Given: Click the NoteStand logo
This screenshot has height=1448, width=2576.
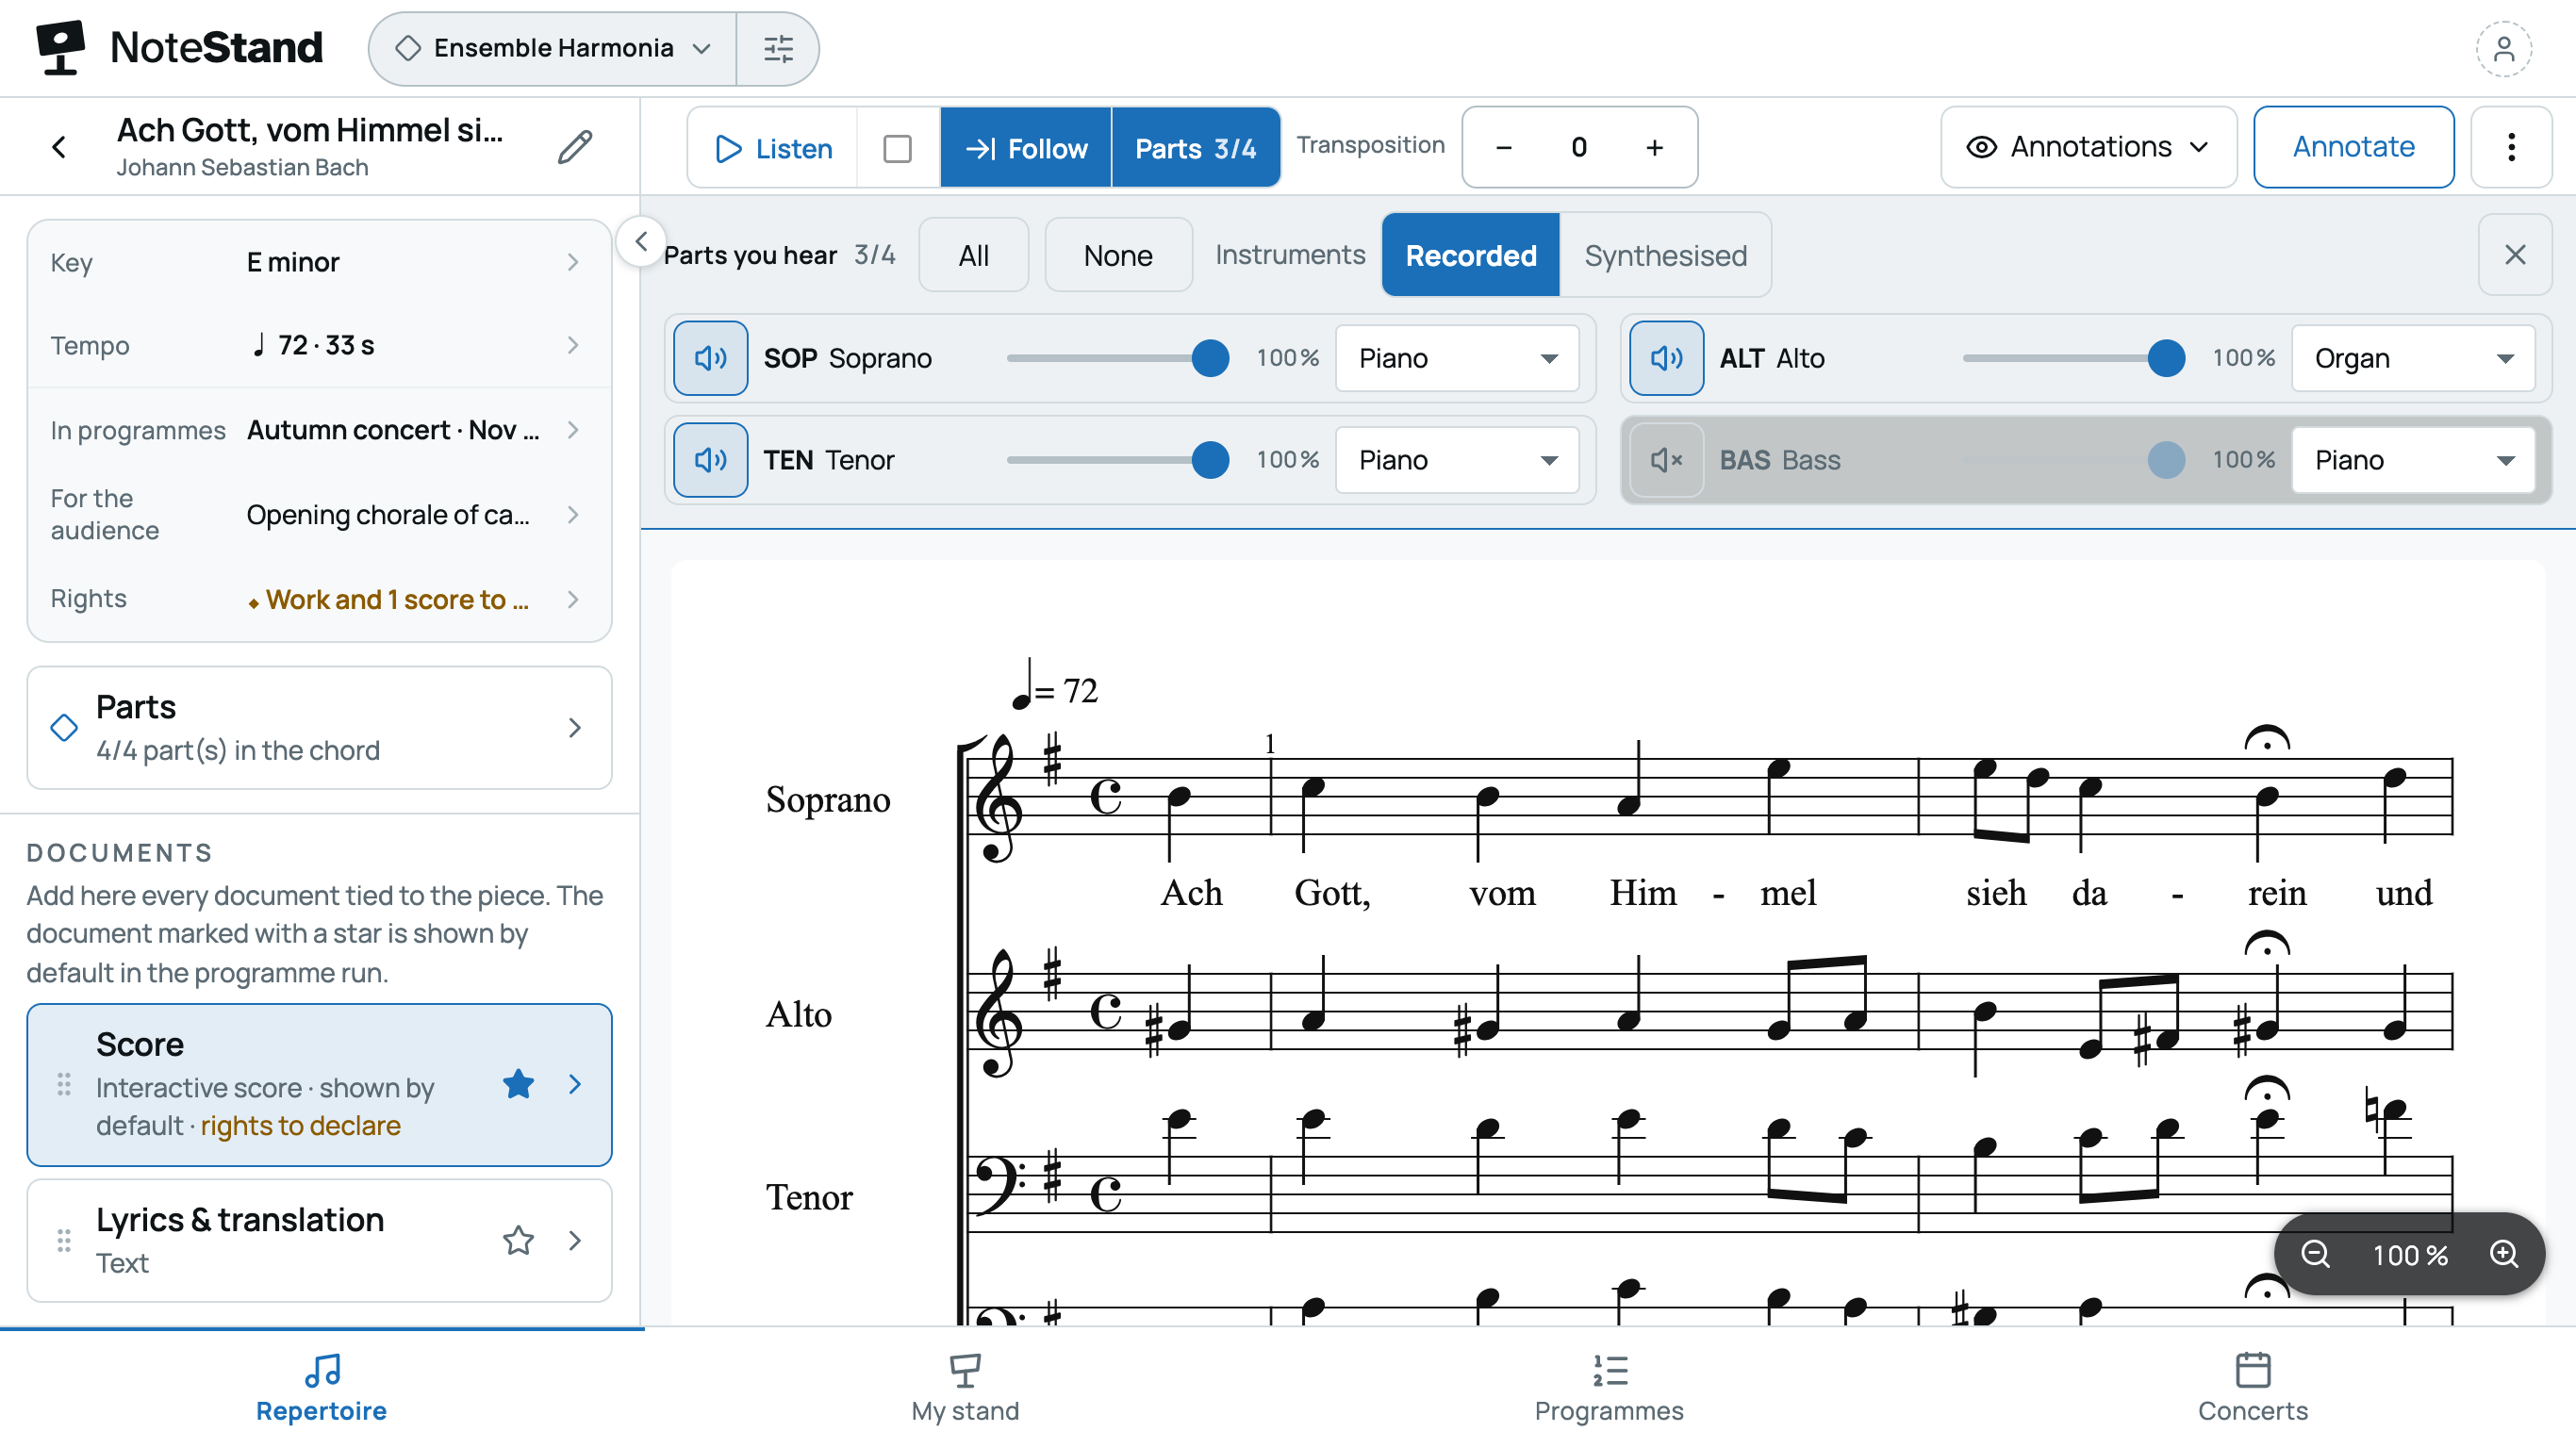Looking at the screenshot, I should coord(180,48).
